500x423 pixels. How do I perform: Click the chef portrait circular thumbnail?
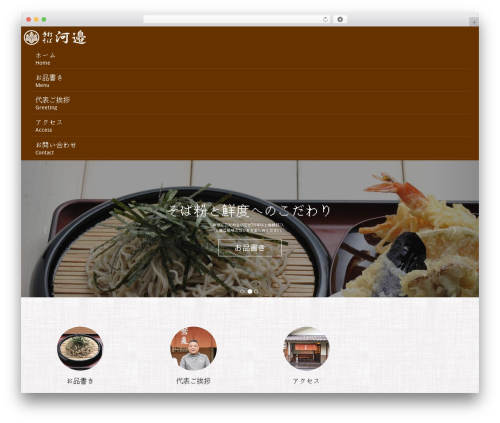click(x=193, y=348)
